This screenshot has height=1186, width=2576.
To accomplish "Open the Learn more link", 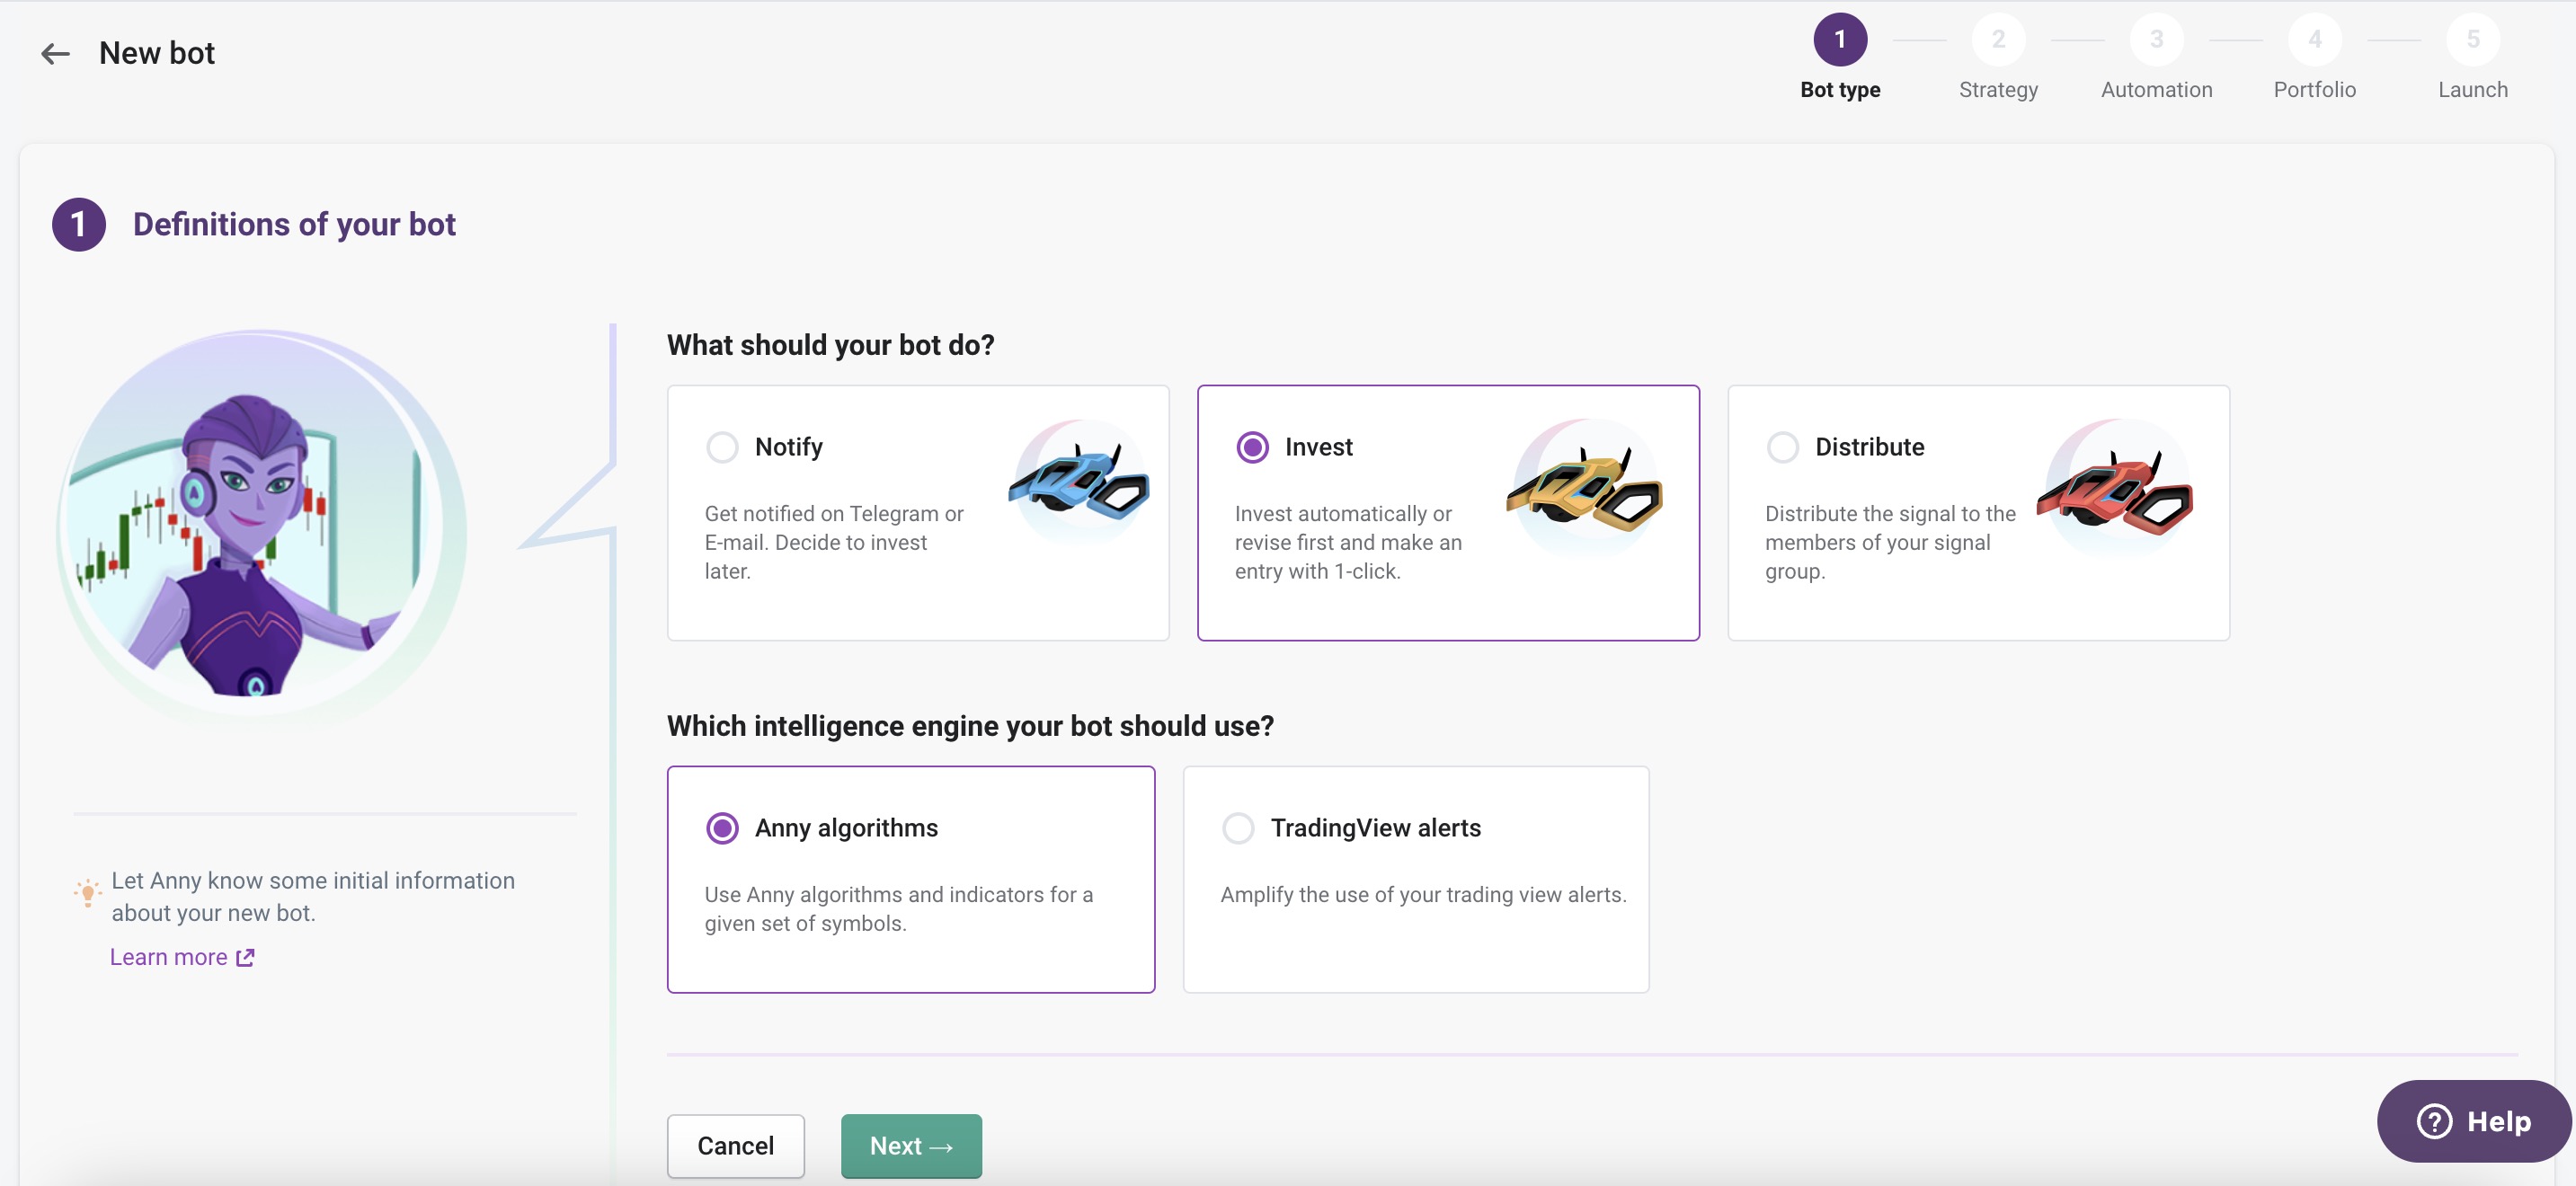I will (x=168, y=957).
